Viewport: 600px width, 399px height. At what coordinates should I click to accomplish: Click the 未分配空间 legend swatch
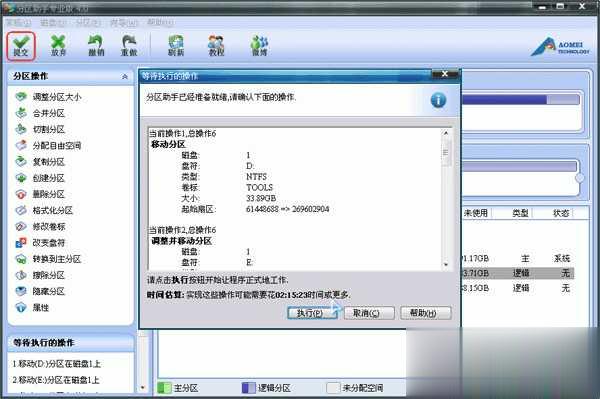(x=333, y=388)
